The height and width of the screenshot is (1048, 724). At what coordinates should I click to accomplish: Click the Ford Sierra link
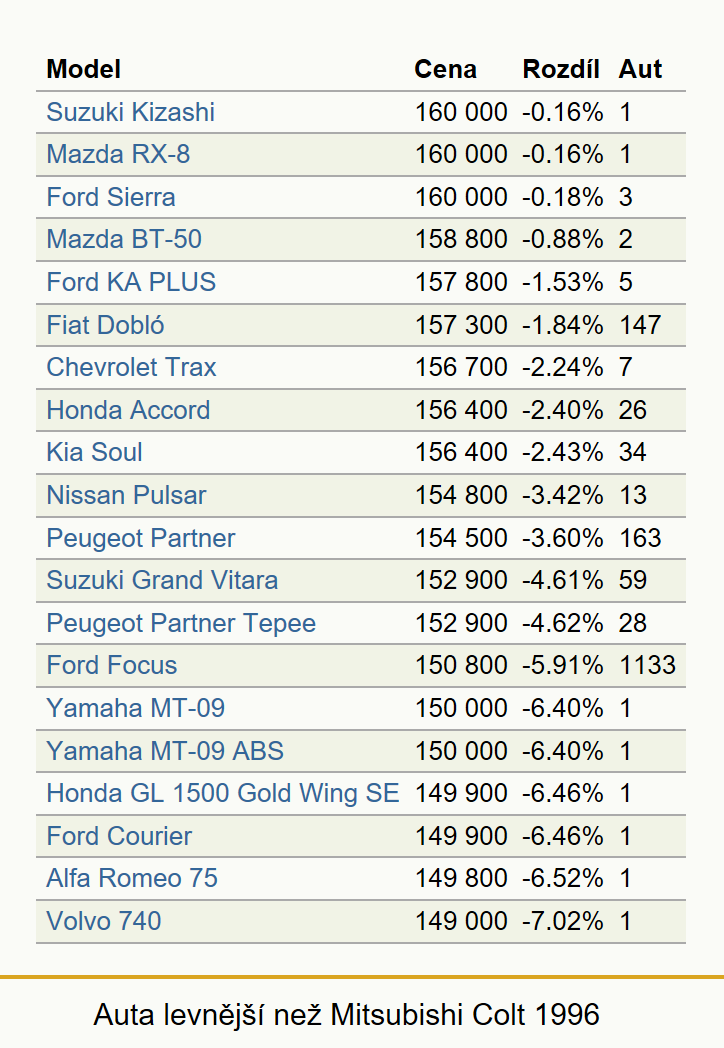pos(111,197)
